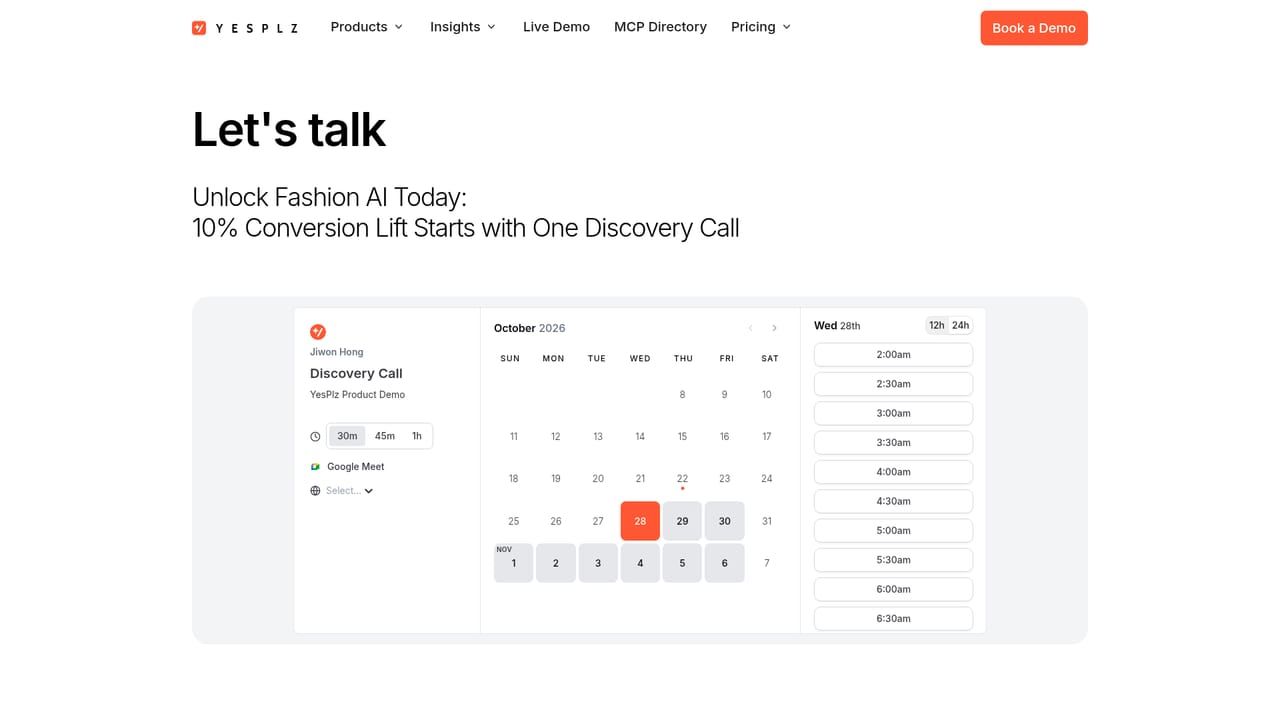Open Live Demo page

click(x=556, y=27)
